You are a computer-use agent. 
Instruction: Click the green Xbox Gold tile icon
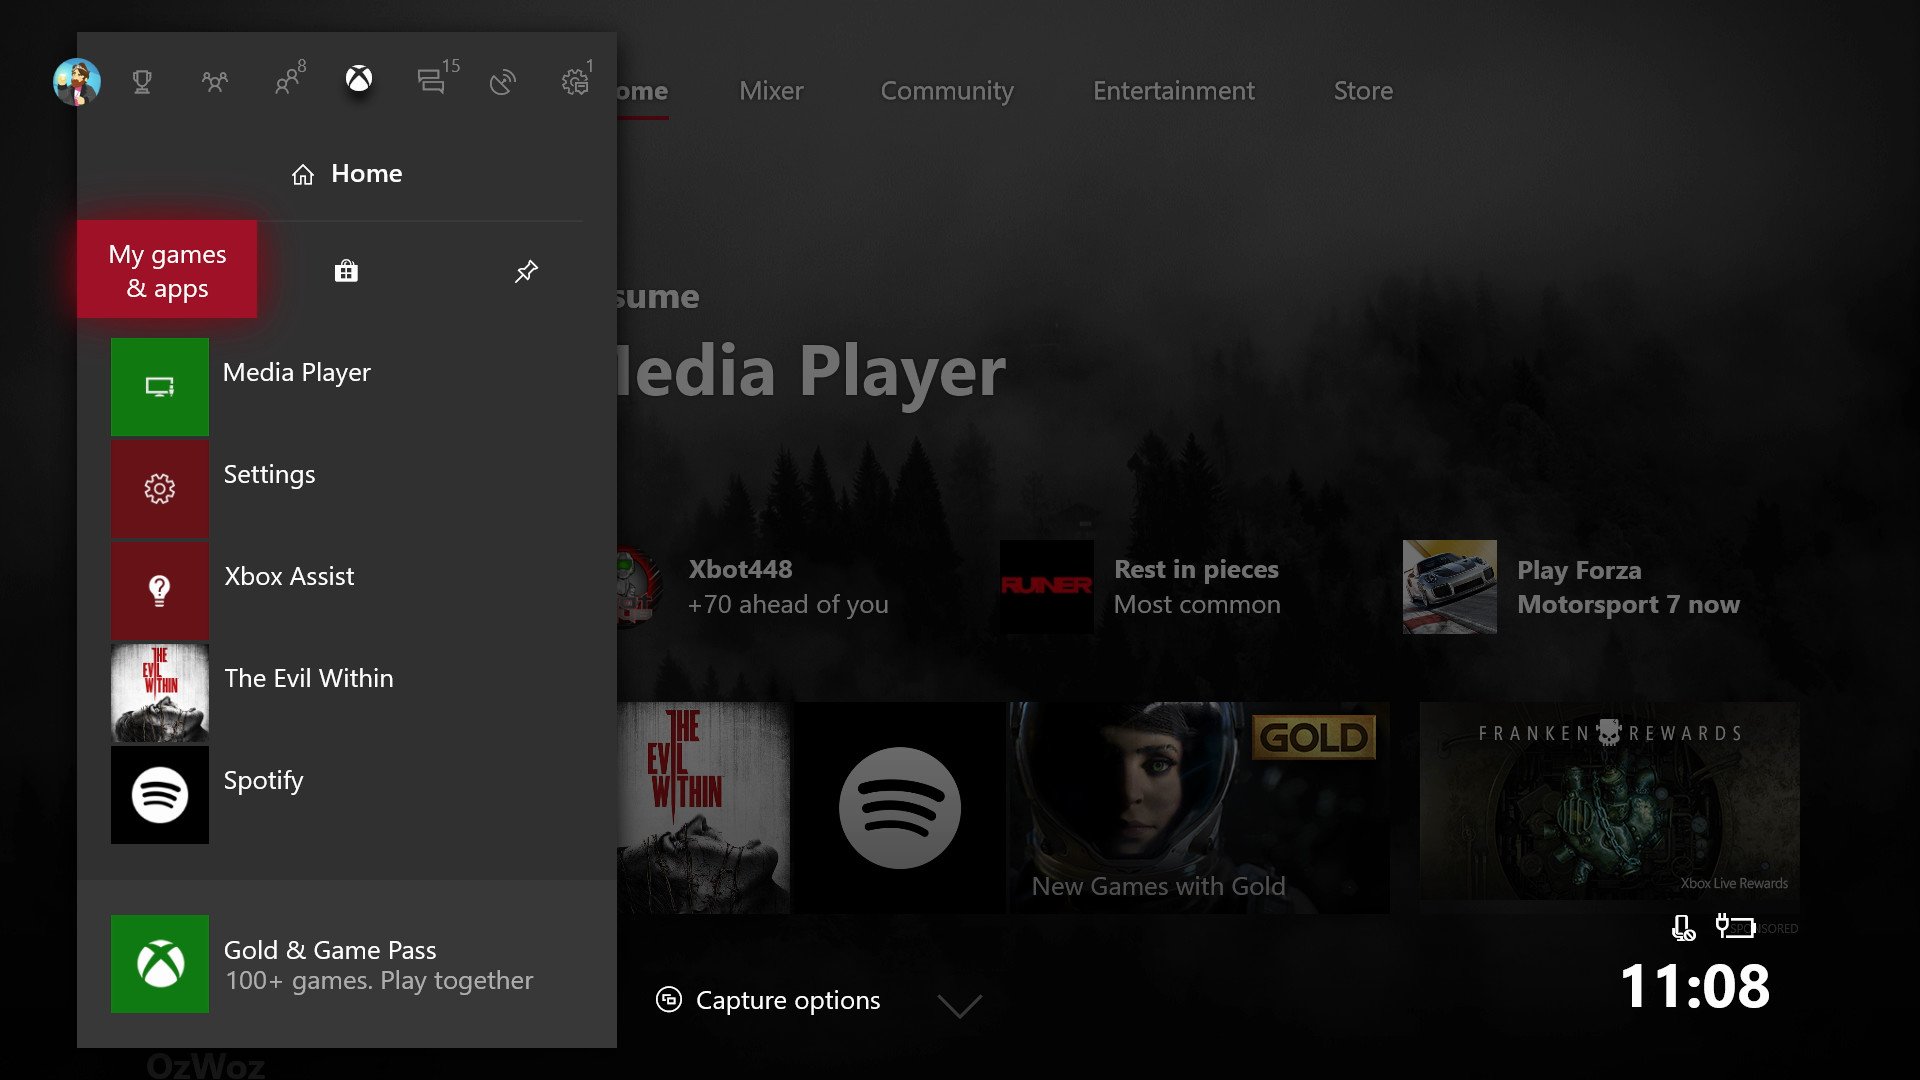point(160,964)
